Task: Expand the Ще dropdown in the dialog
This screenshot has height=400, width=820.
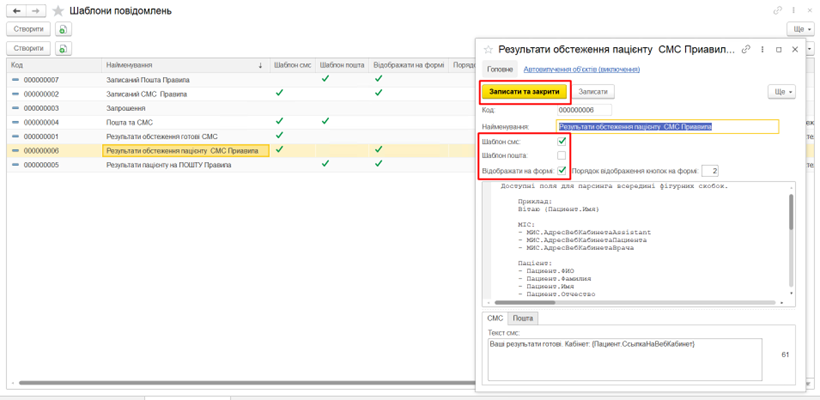Action: pyautogui.click(x=781, y=91)
